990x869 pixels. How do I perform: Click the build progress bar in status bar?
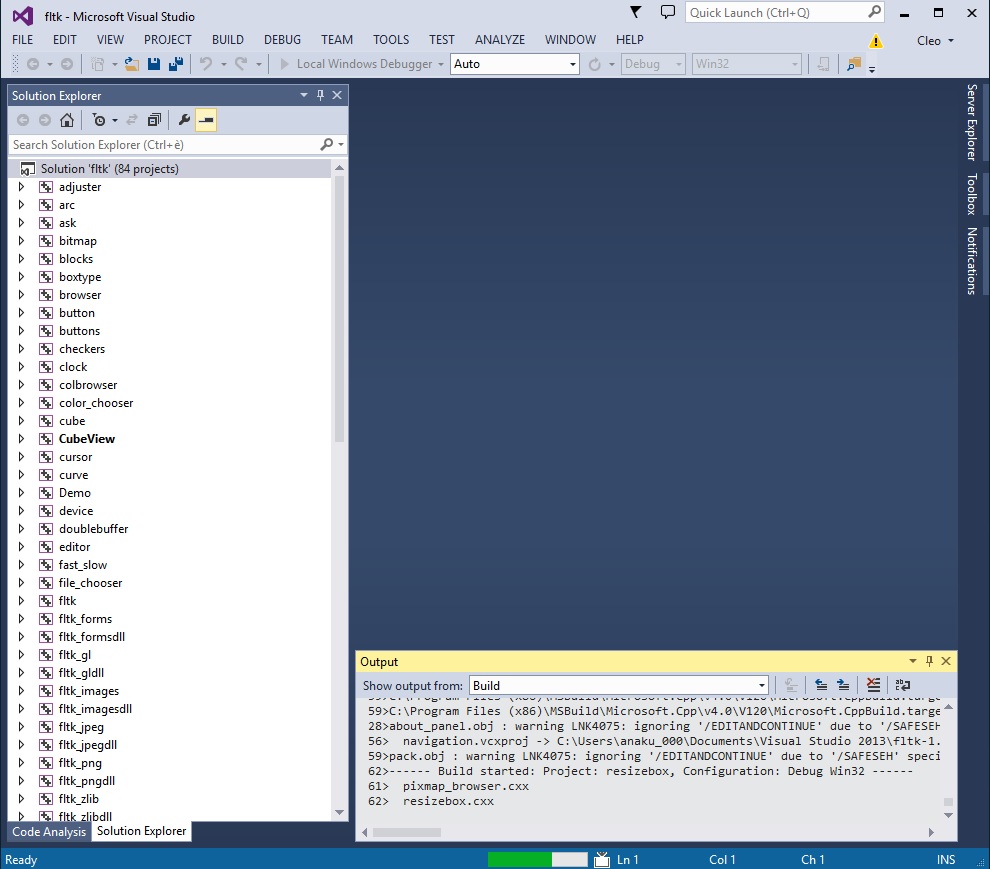537,860
